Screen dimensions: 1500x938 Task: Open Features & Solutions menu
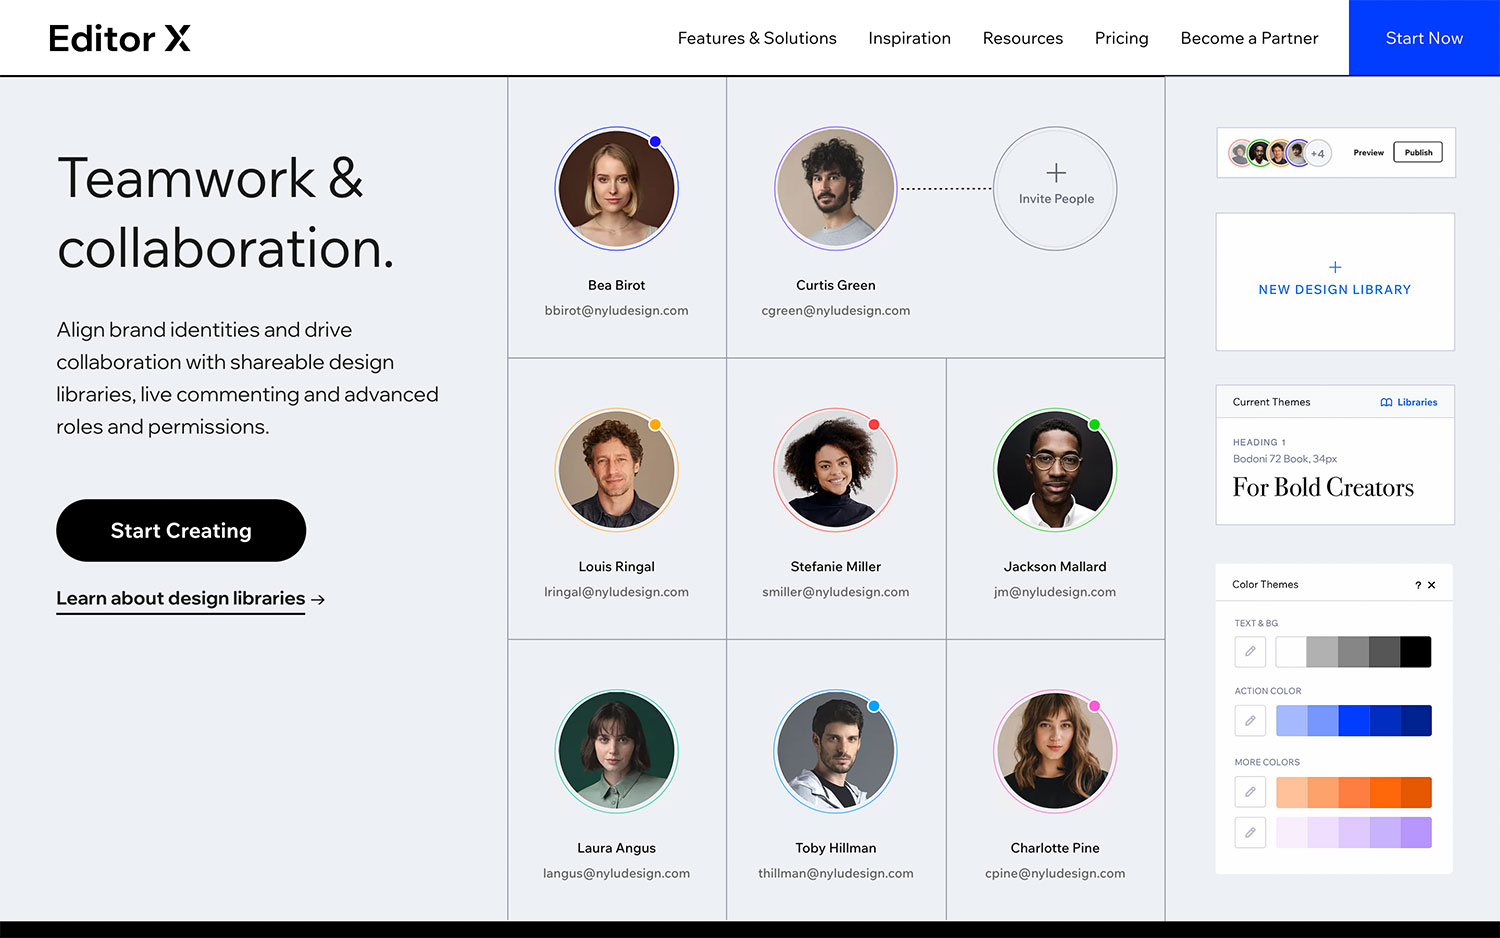pyautogui.click(x=757, y=38)
